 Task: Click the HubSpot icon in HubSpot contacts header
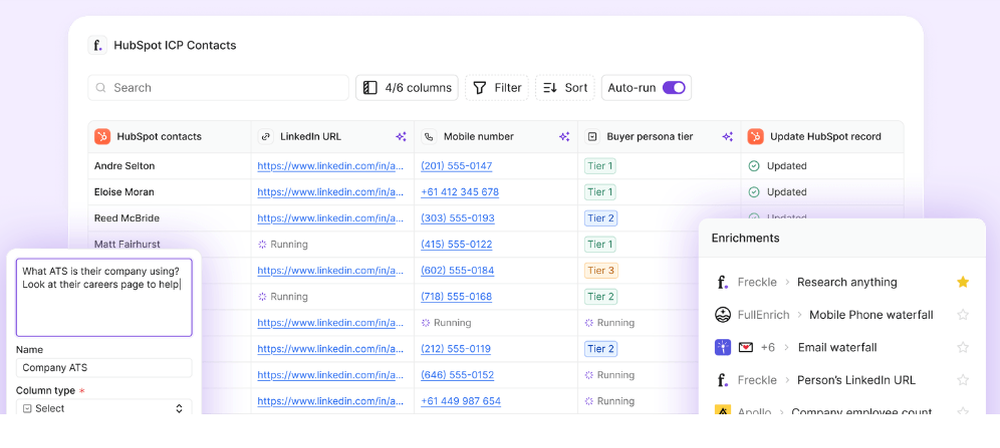pos(102,137)
